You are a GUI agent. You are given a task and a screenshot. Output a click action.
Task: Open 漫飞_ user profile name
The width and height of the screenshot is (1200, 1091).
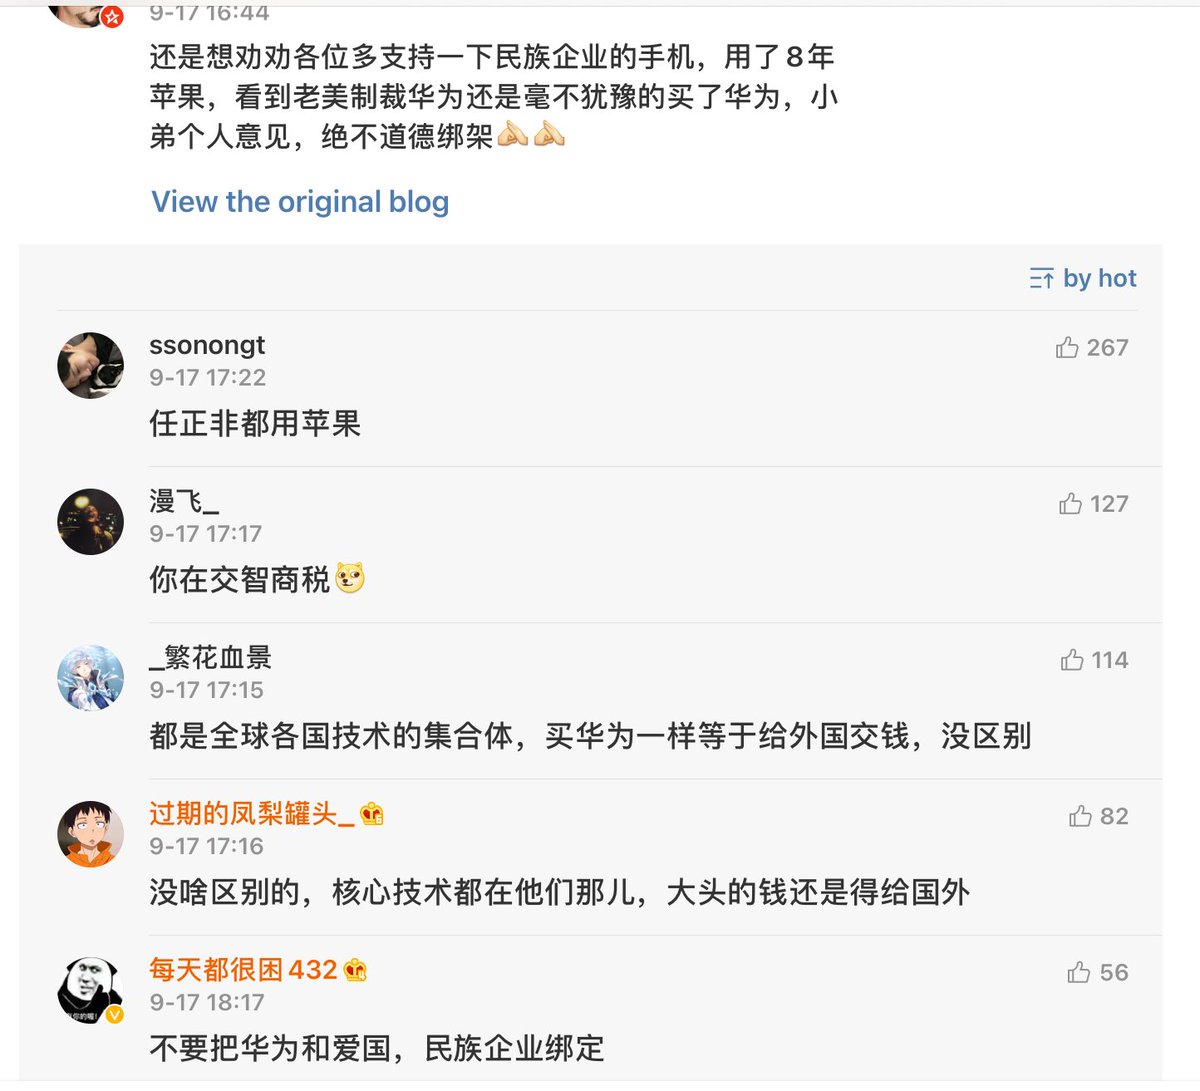[184, 500]
